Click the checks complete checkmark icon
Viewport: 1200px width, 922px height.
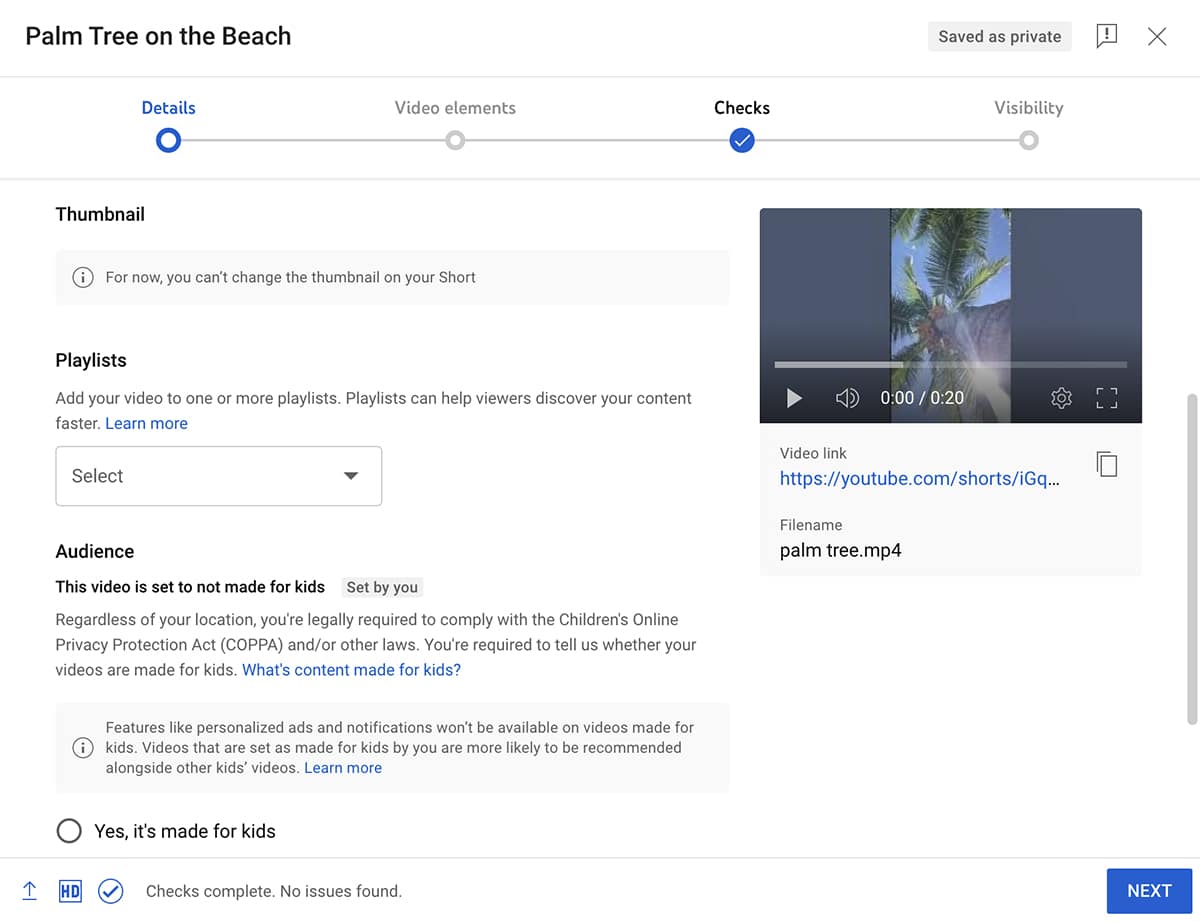(110, 890)
